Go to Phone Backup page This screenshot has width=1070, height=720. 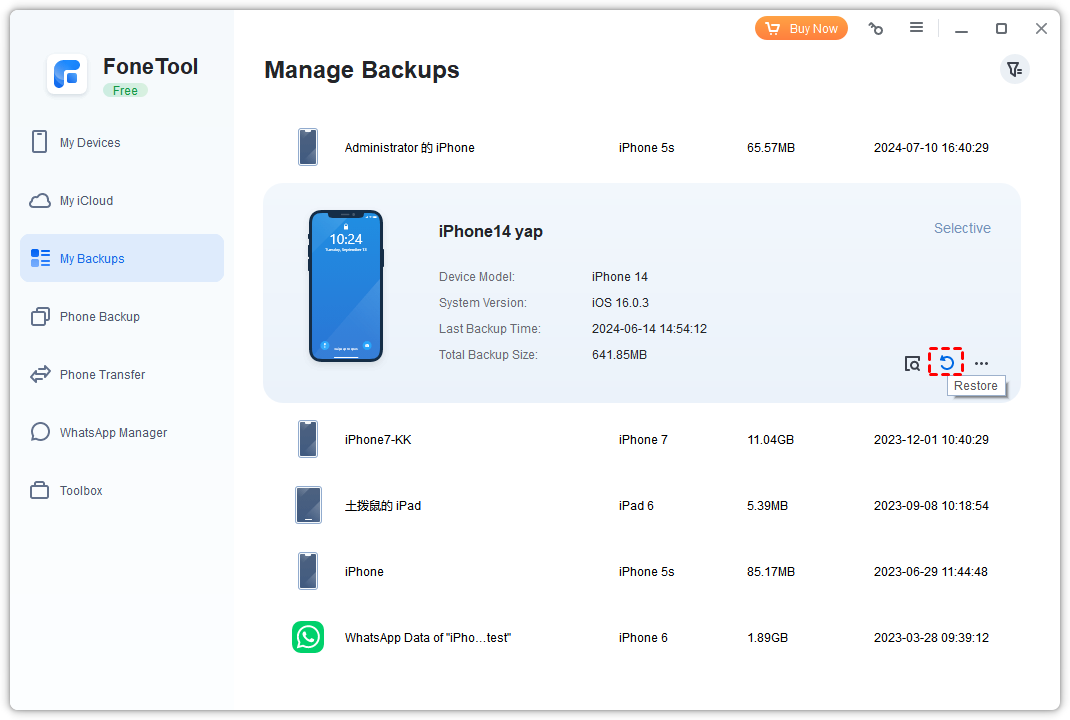(121, 317)
